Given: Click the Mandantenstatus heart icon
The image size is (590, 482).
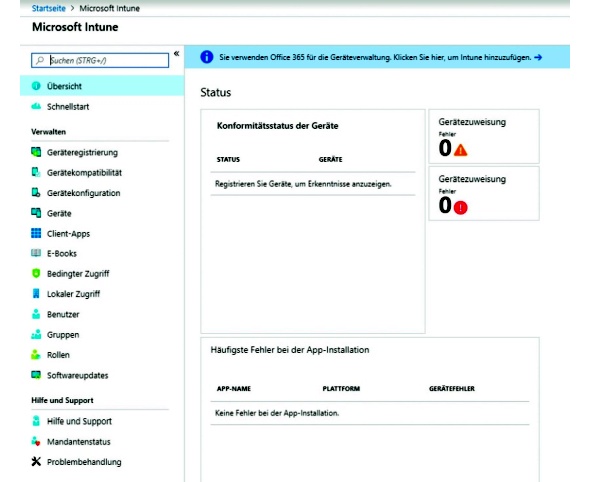Looking at the screenshot, I should coord(36,441).
